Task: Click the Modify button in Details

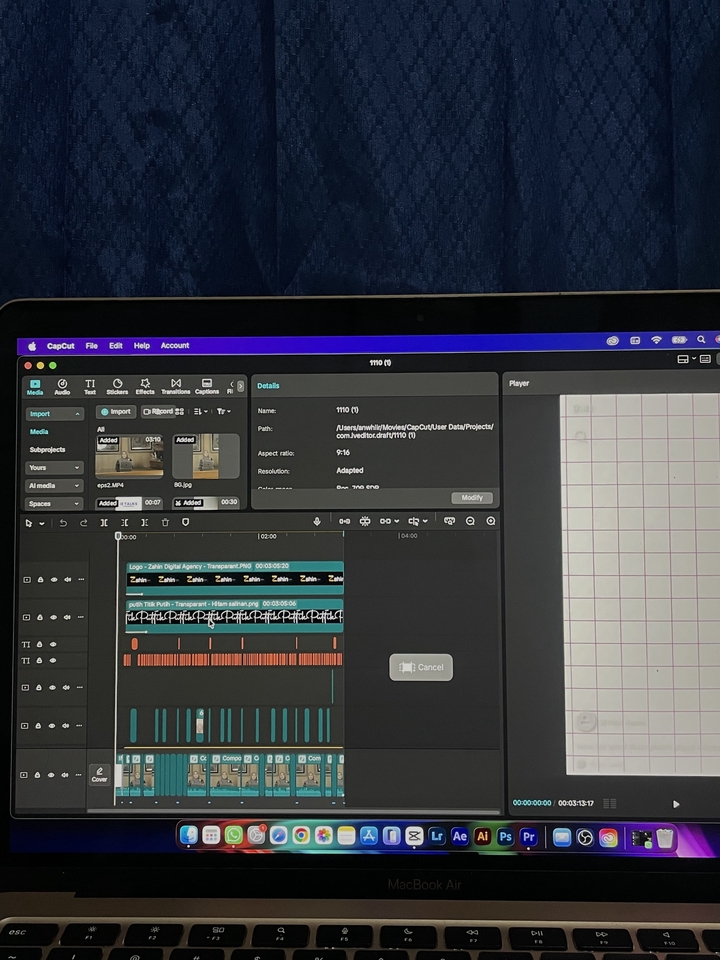Action: point(472,497)
